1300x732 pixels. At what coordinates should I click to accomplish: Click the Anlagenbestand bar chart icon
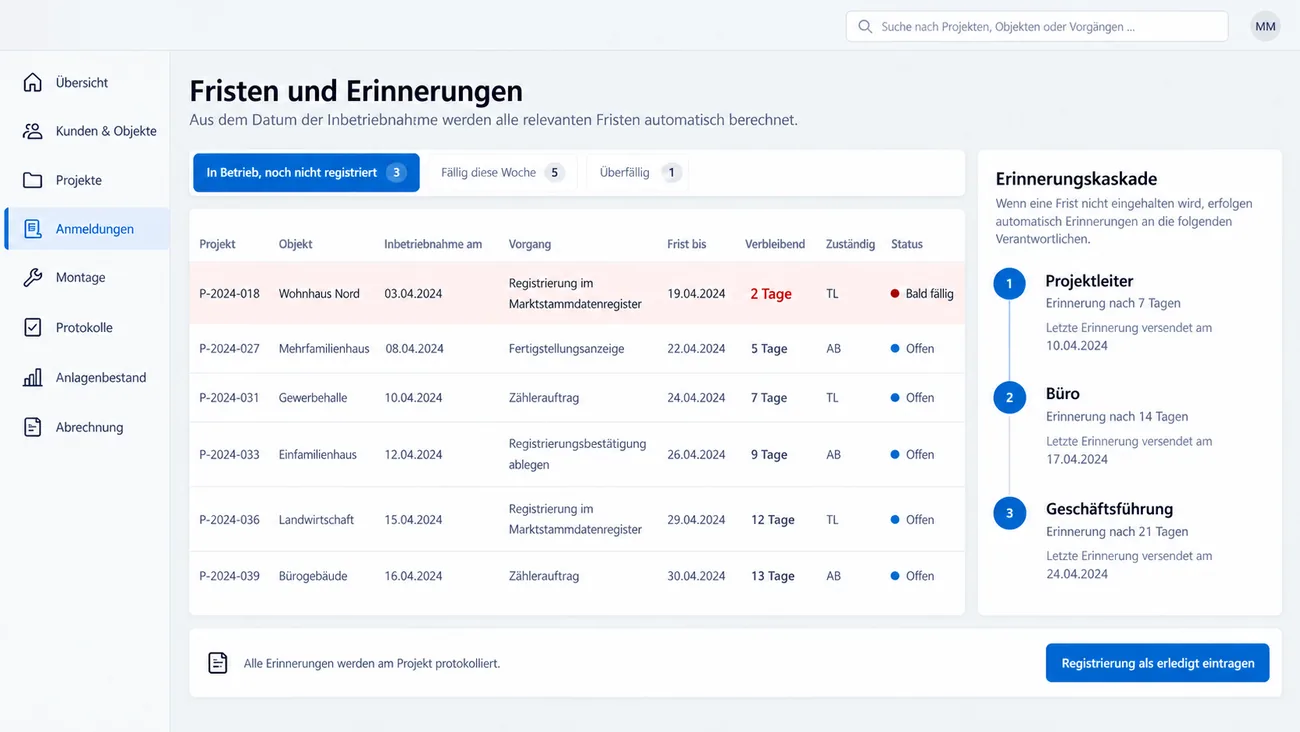click(x=33, y=377)
